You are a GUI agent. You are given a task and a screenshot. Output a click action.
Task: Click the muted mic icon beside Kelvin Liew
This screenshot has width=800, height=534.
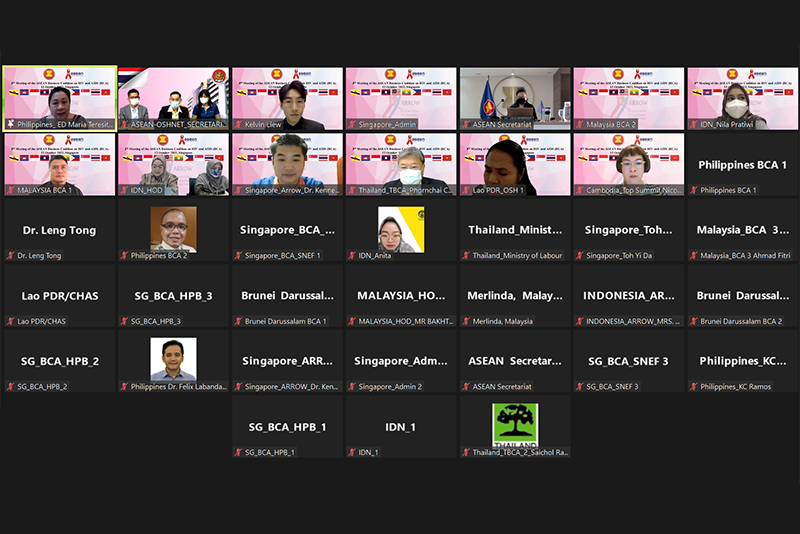(238, 125)
